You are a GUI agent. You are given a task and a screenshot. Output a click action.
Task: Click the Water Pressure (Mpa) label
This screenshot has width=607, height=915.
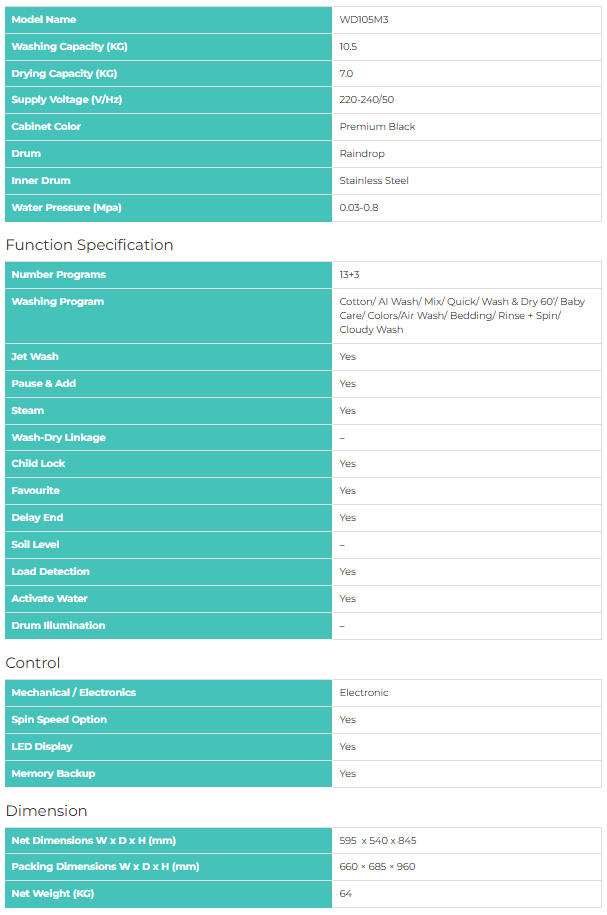point(66,208)
